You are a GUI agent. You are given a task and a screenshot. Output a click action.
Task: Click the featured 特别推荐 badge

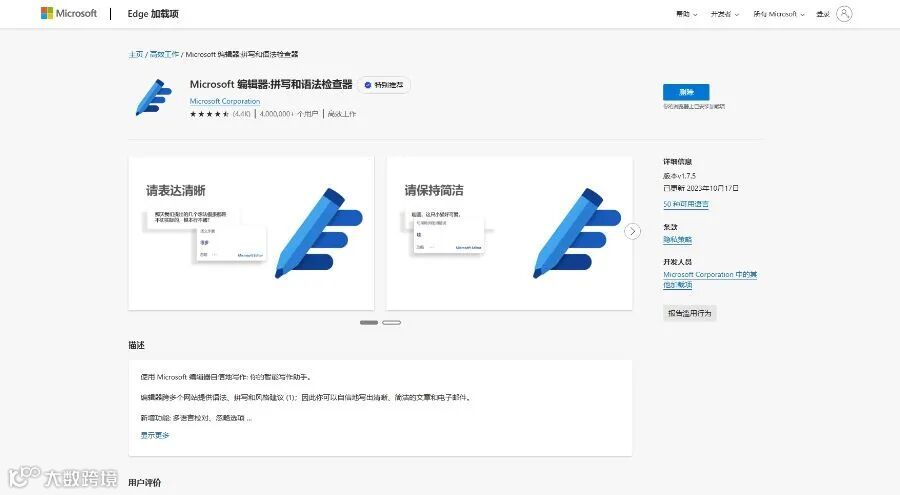click(x=384, y=84)
